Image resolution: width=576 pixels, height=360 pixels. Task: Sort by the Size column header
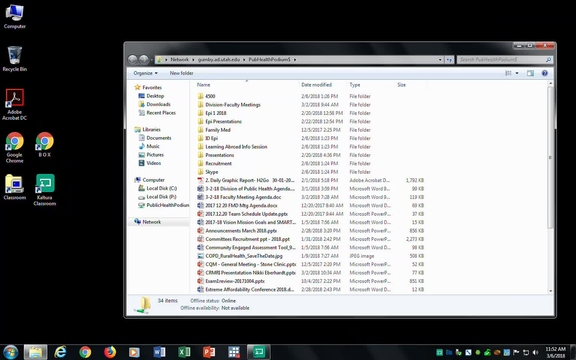click(x=411, y=85)
